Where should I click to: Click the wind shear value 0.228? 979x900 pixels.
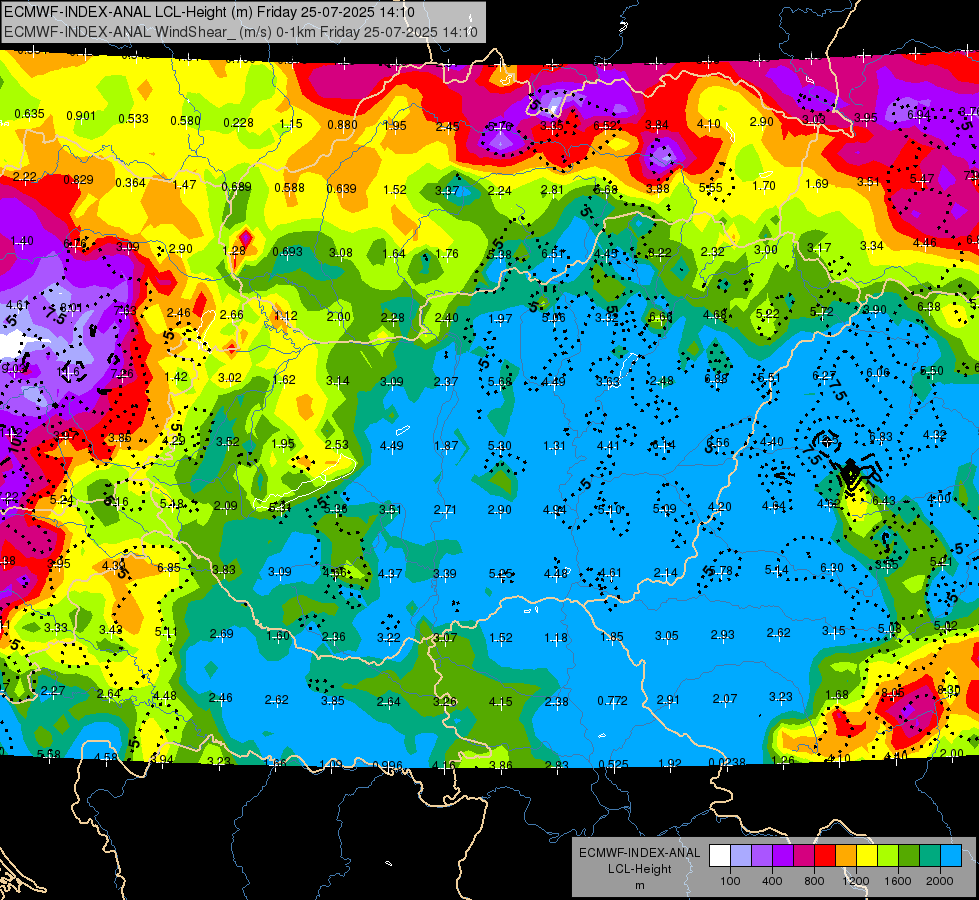click(x=239, y=123)
